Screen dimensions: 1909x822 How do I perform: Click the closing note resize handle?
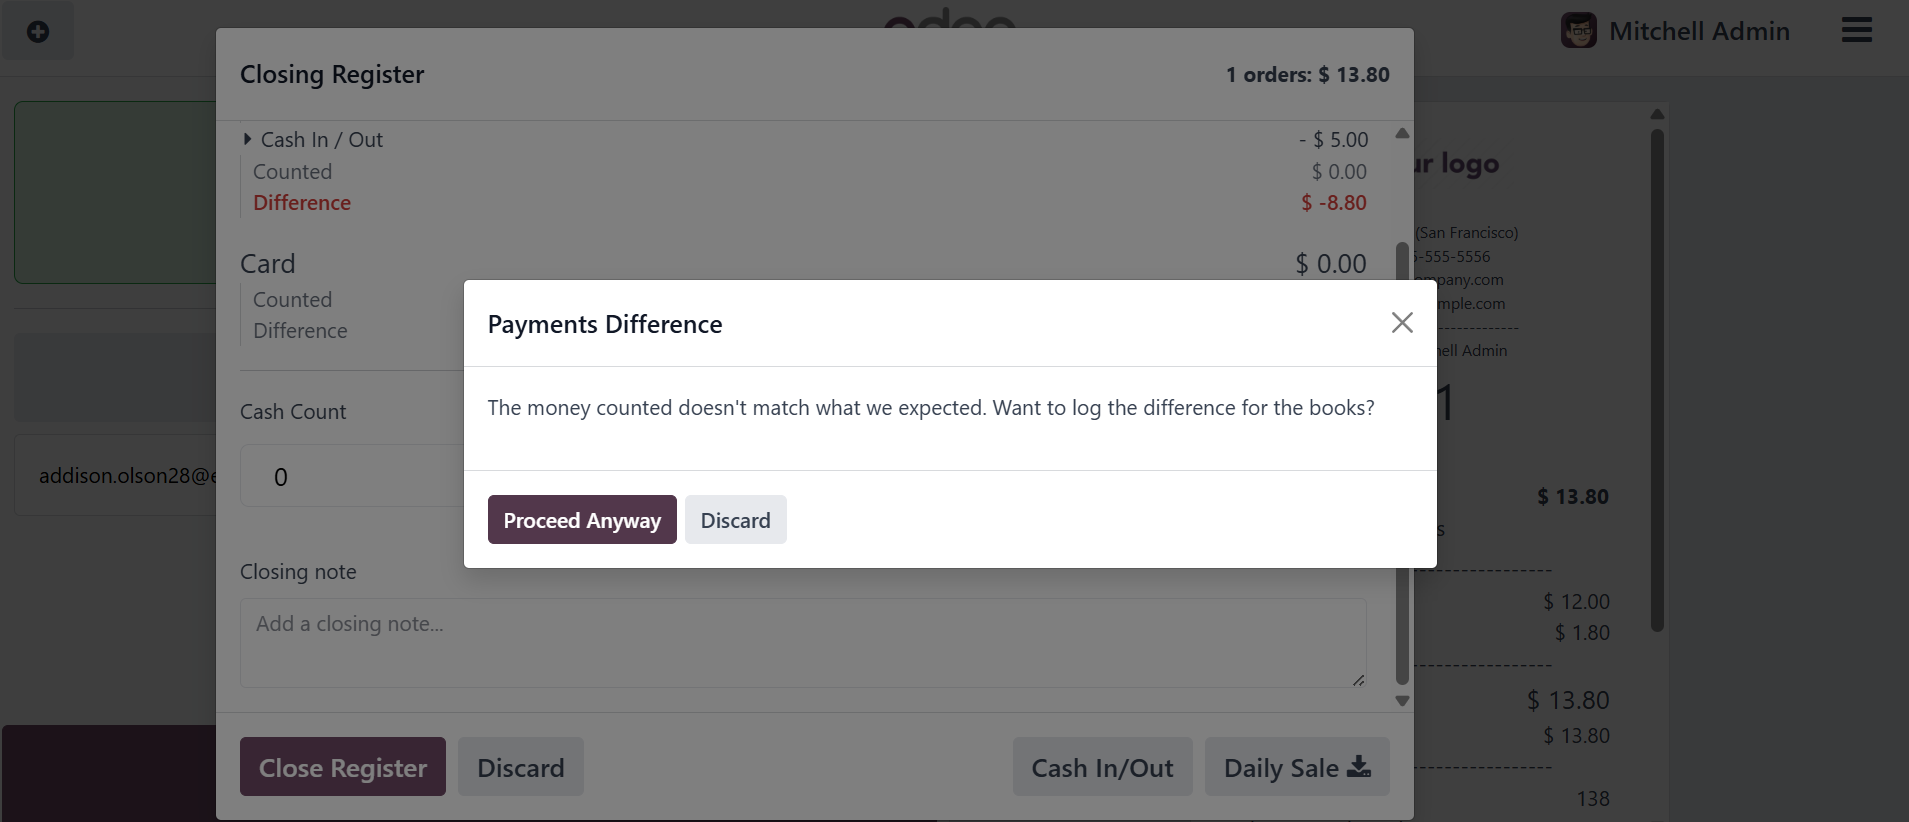point(1358,680)
